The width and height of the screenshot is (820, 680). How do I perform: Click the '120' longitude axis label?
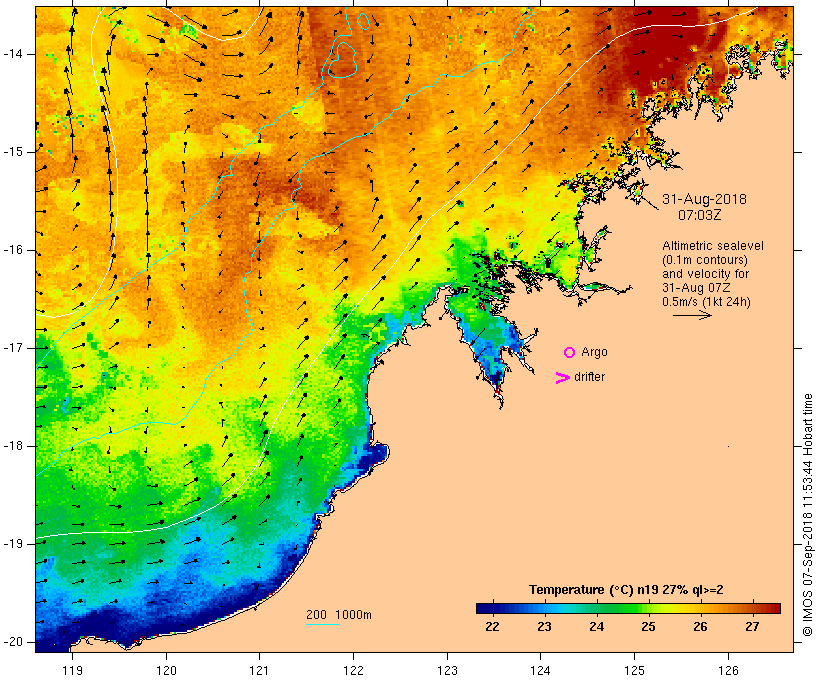pyautogui.click(x=166, y=670)
